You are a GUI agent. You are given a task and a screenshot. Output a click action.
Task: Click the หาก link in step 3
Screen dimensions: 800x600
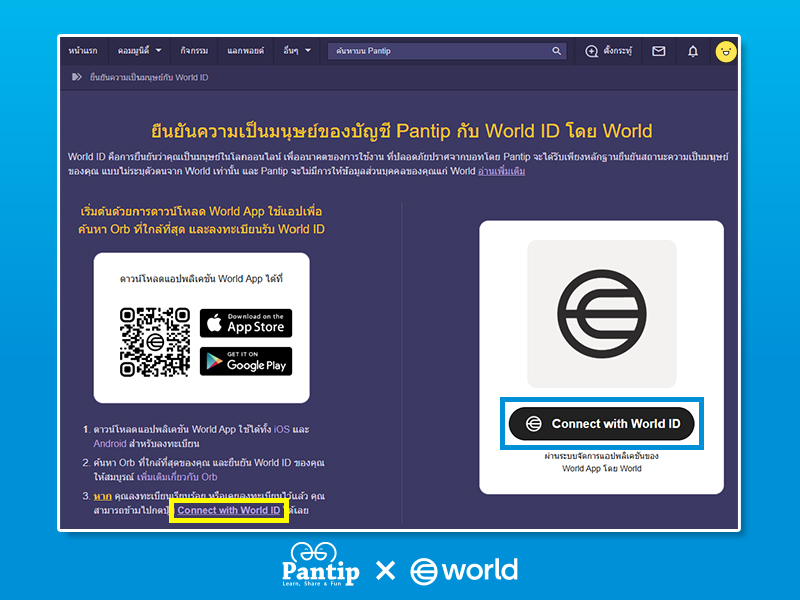tap(103, 496)
